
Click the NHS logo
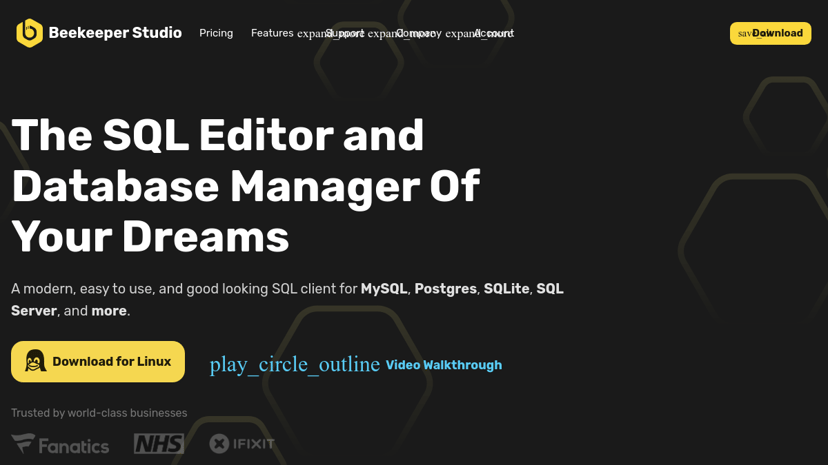tap(159, 444)
